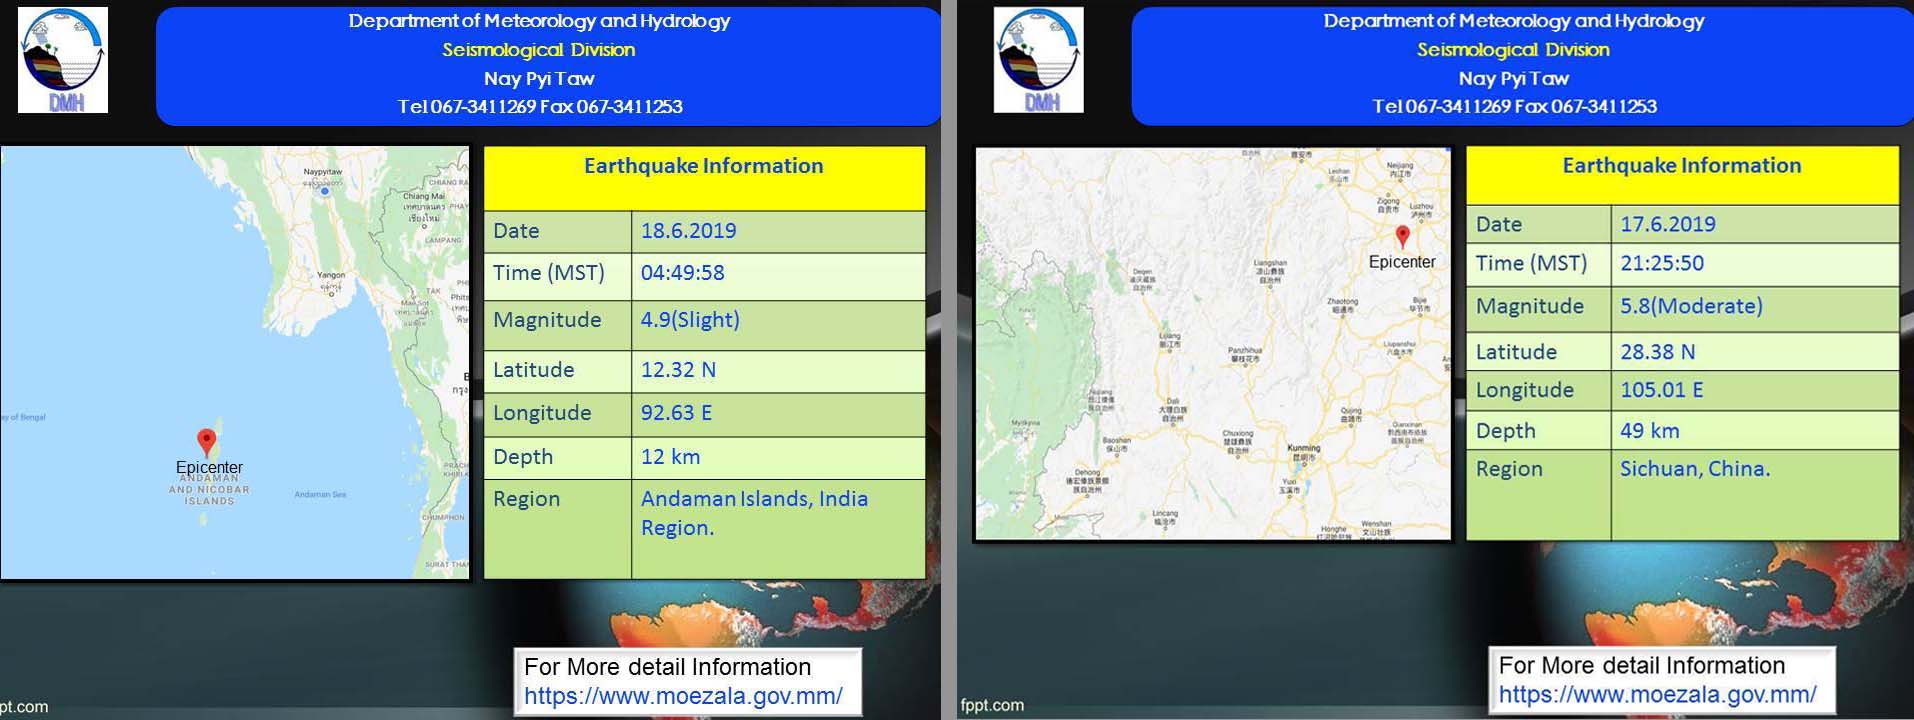
Task: Click the Time (MST) label on the Sichuan slide
Action: pyautogui.click(x=1531, y=264)
